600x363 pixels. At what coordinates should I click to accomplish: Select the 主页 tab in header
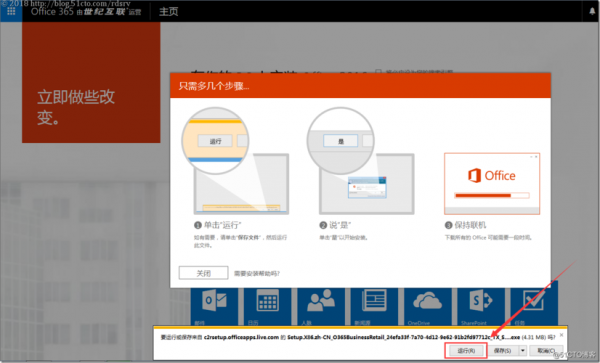click(x=168, y=11)
